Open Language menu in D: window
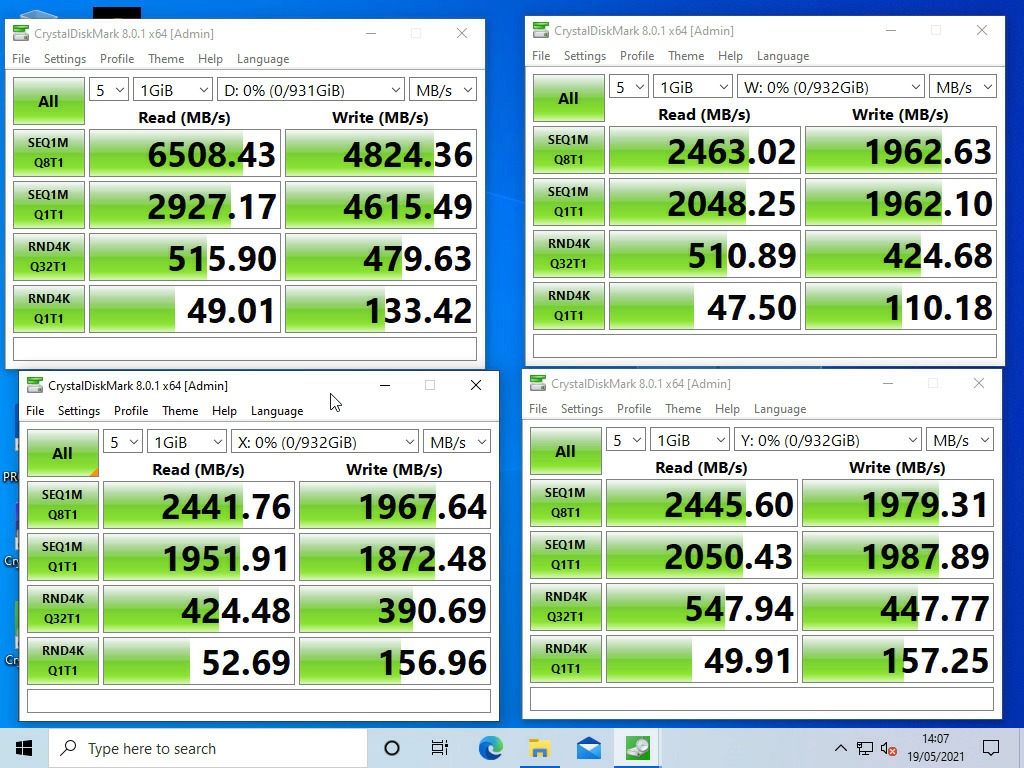Viewport: 1024px width, 768px height. (x=263, y=59)
